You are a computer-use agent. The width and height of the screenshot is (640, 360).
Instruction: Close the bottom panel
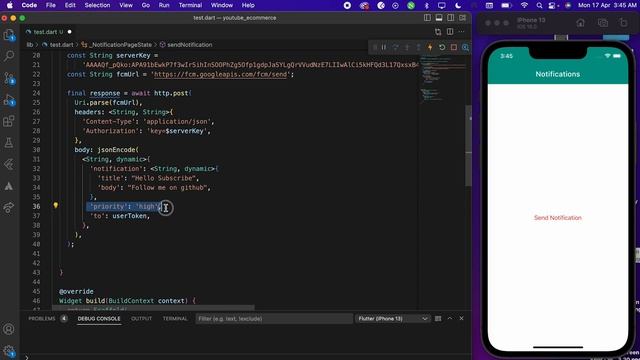click(462, 318)
